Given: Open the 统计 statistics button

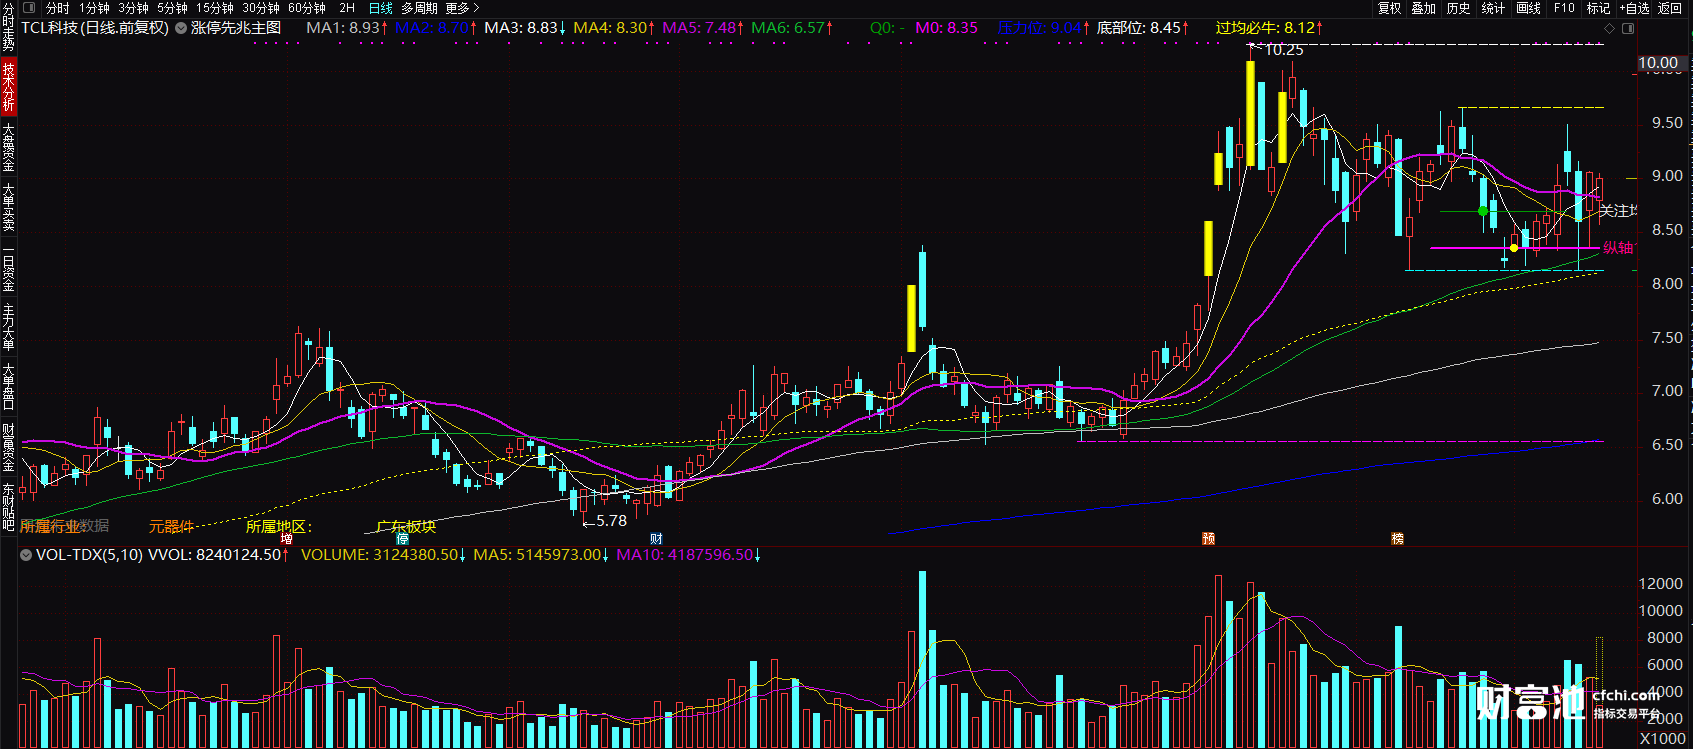Looking at the screenshot, I should point(1493,8).
